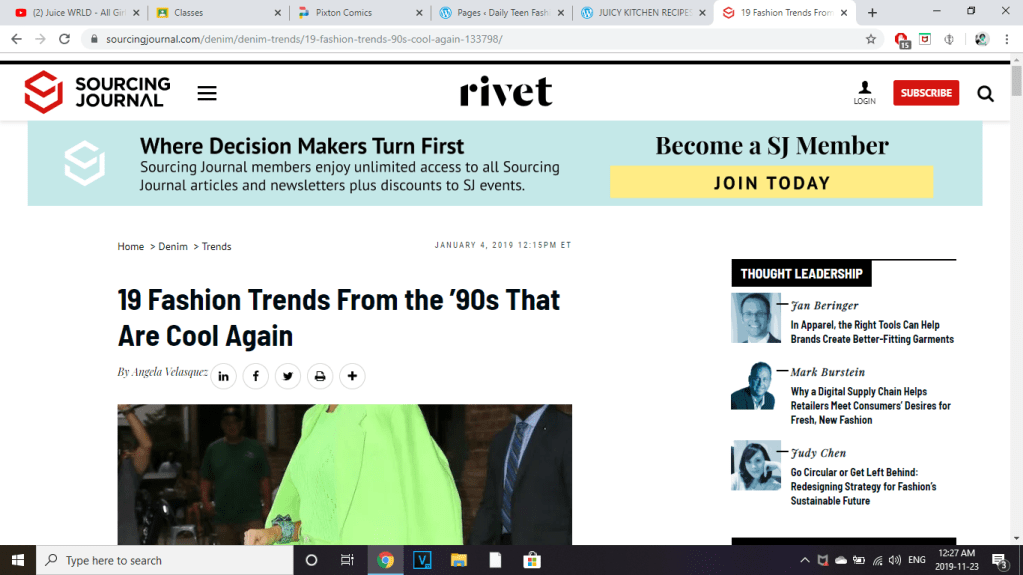Open the hamburger navigation menu
Image resolution: width=1023 pixels, height=575 pixels.
click(207, 93)
